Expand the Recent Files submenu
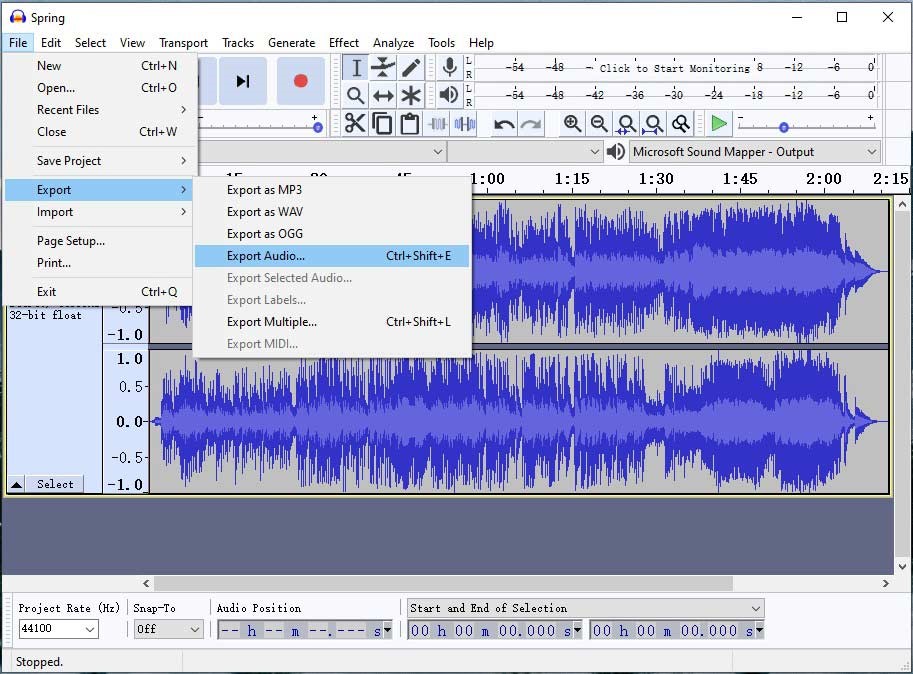The image size is (913, 674). [98, 109]
